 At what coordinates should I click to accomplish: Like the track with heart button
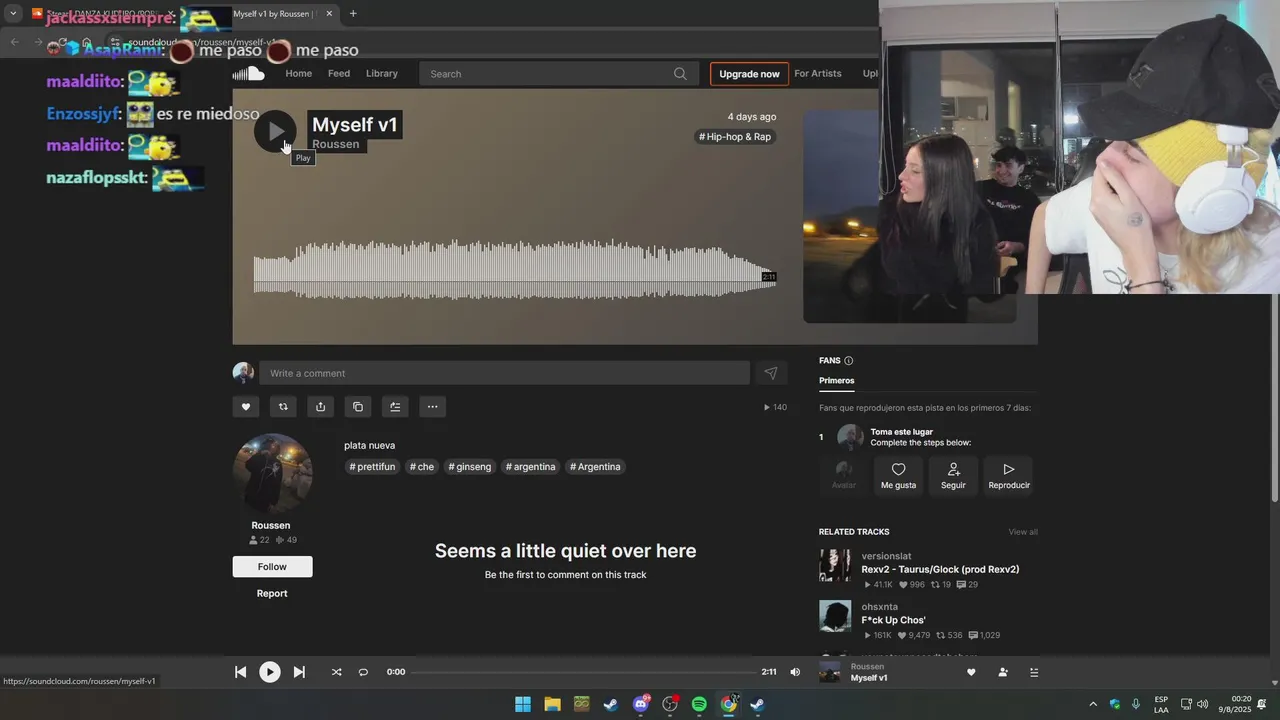coord(246,406)
